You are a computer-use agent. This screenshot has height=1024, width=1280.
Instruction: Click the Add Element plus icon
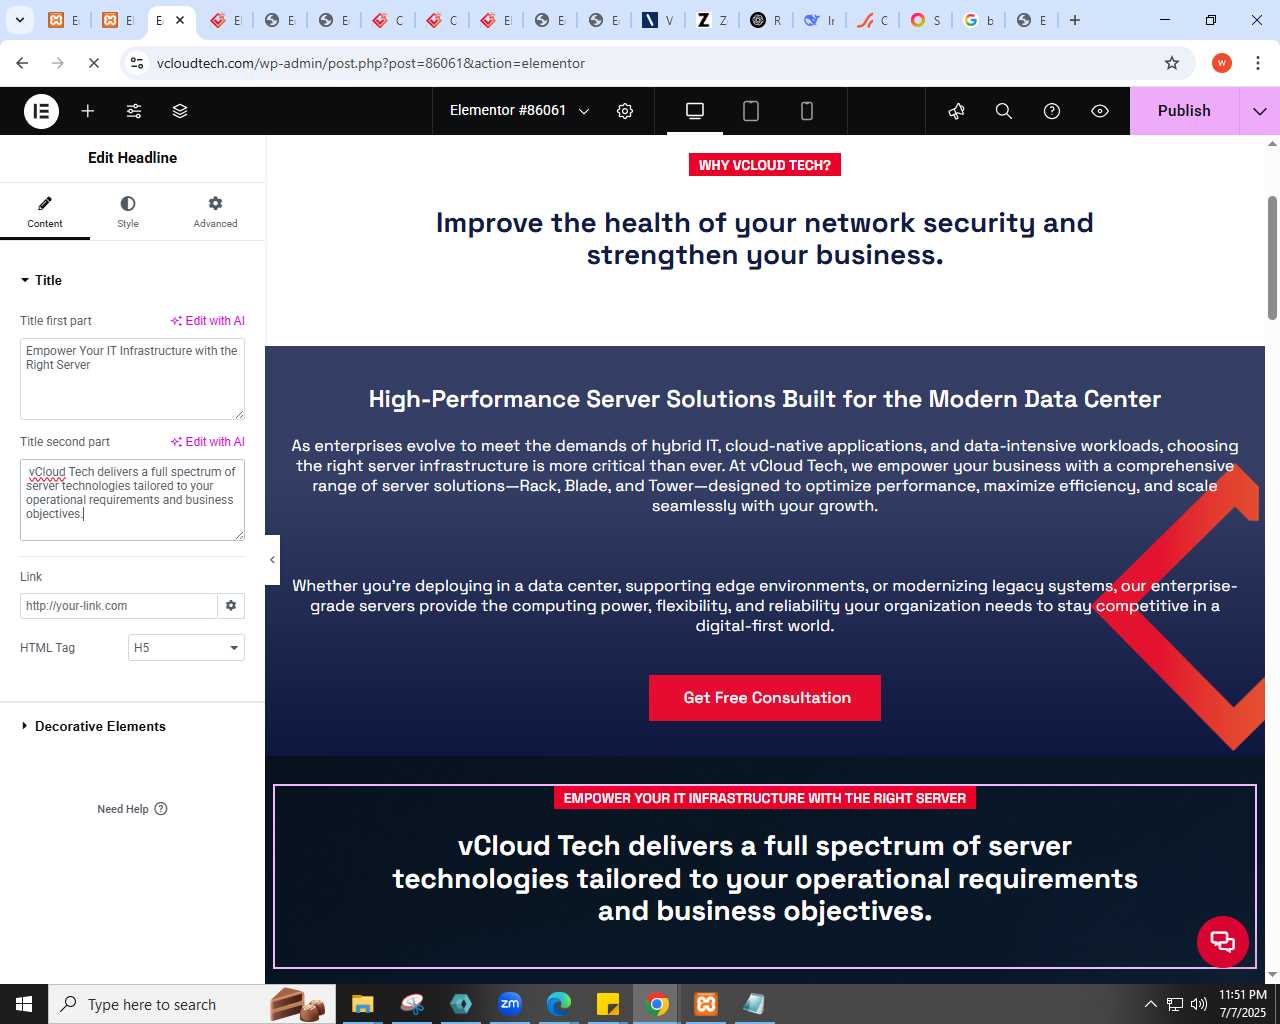pyautogui.click(x=88, y=111)
